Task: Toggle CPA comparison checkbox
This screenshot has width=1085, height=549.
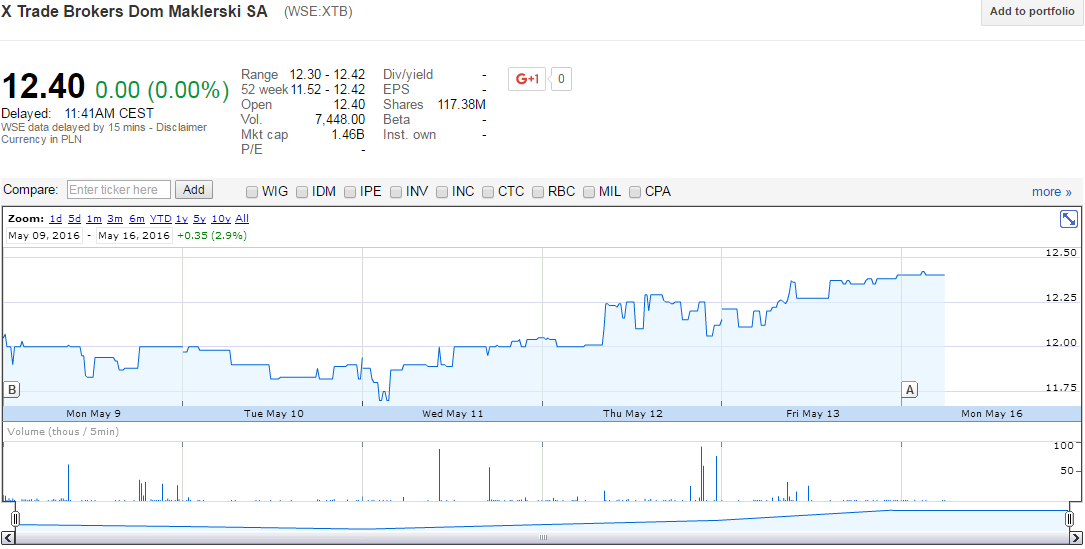Action: [635, 192]
